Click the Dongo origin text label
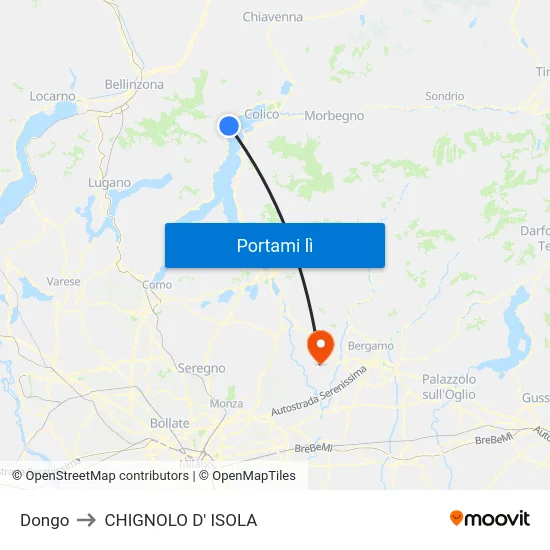This screenshot has height=550, width=550. pyautogui.click(x=45, y=520)
